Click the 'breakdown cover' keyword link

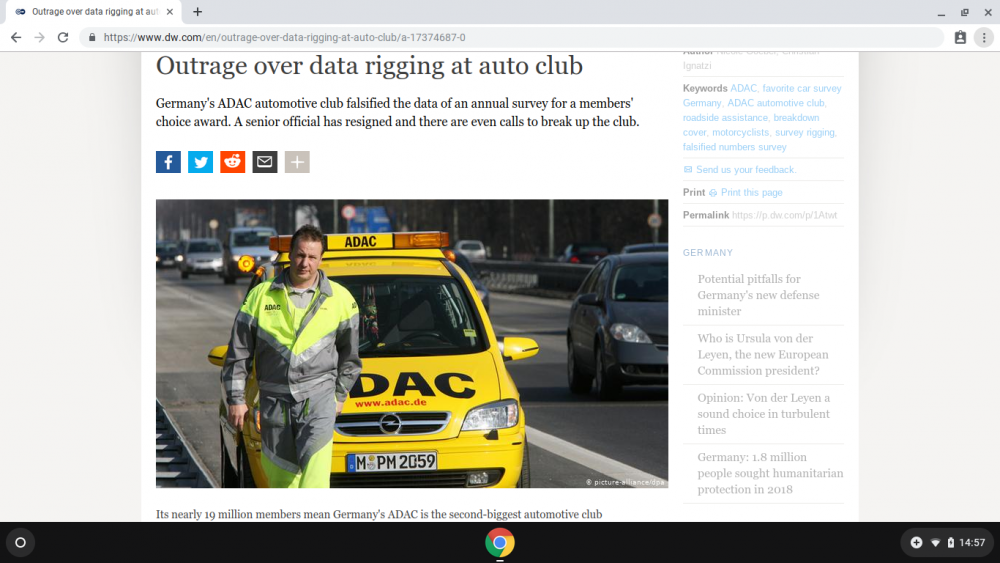coord(751,125)
